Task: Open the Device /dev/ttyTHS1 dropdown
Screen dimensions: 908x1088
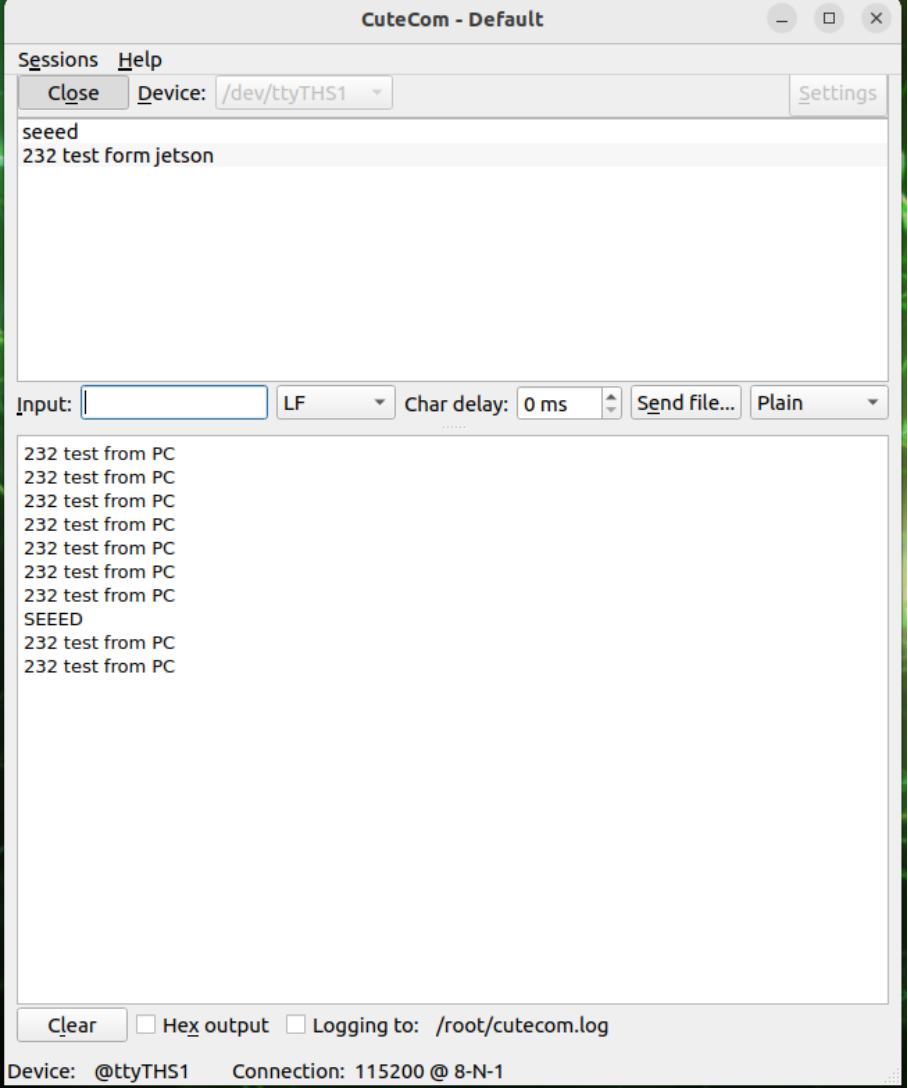Action: (x=304, y=93)
